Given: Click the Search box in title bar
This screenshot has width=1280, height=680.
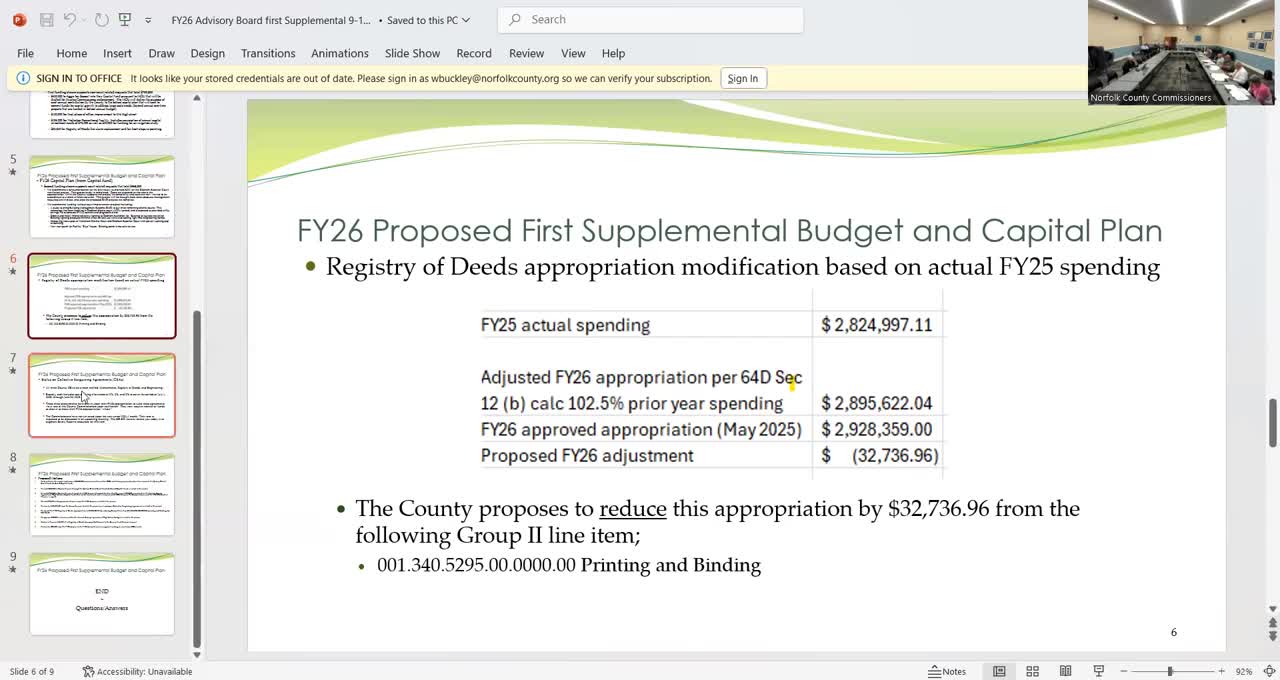Looking at the screenshot, I should tap(650, 20).
